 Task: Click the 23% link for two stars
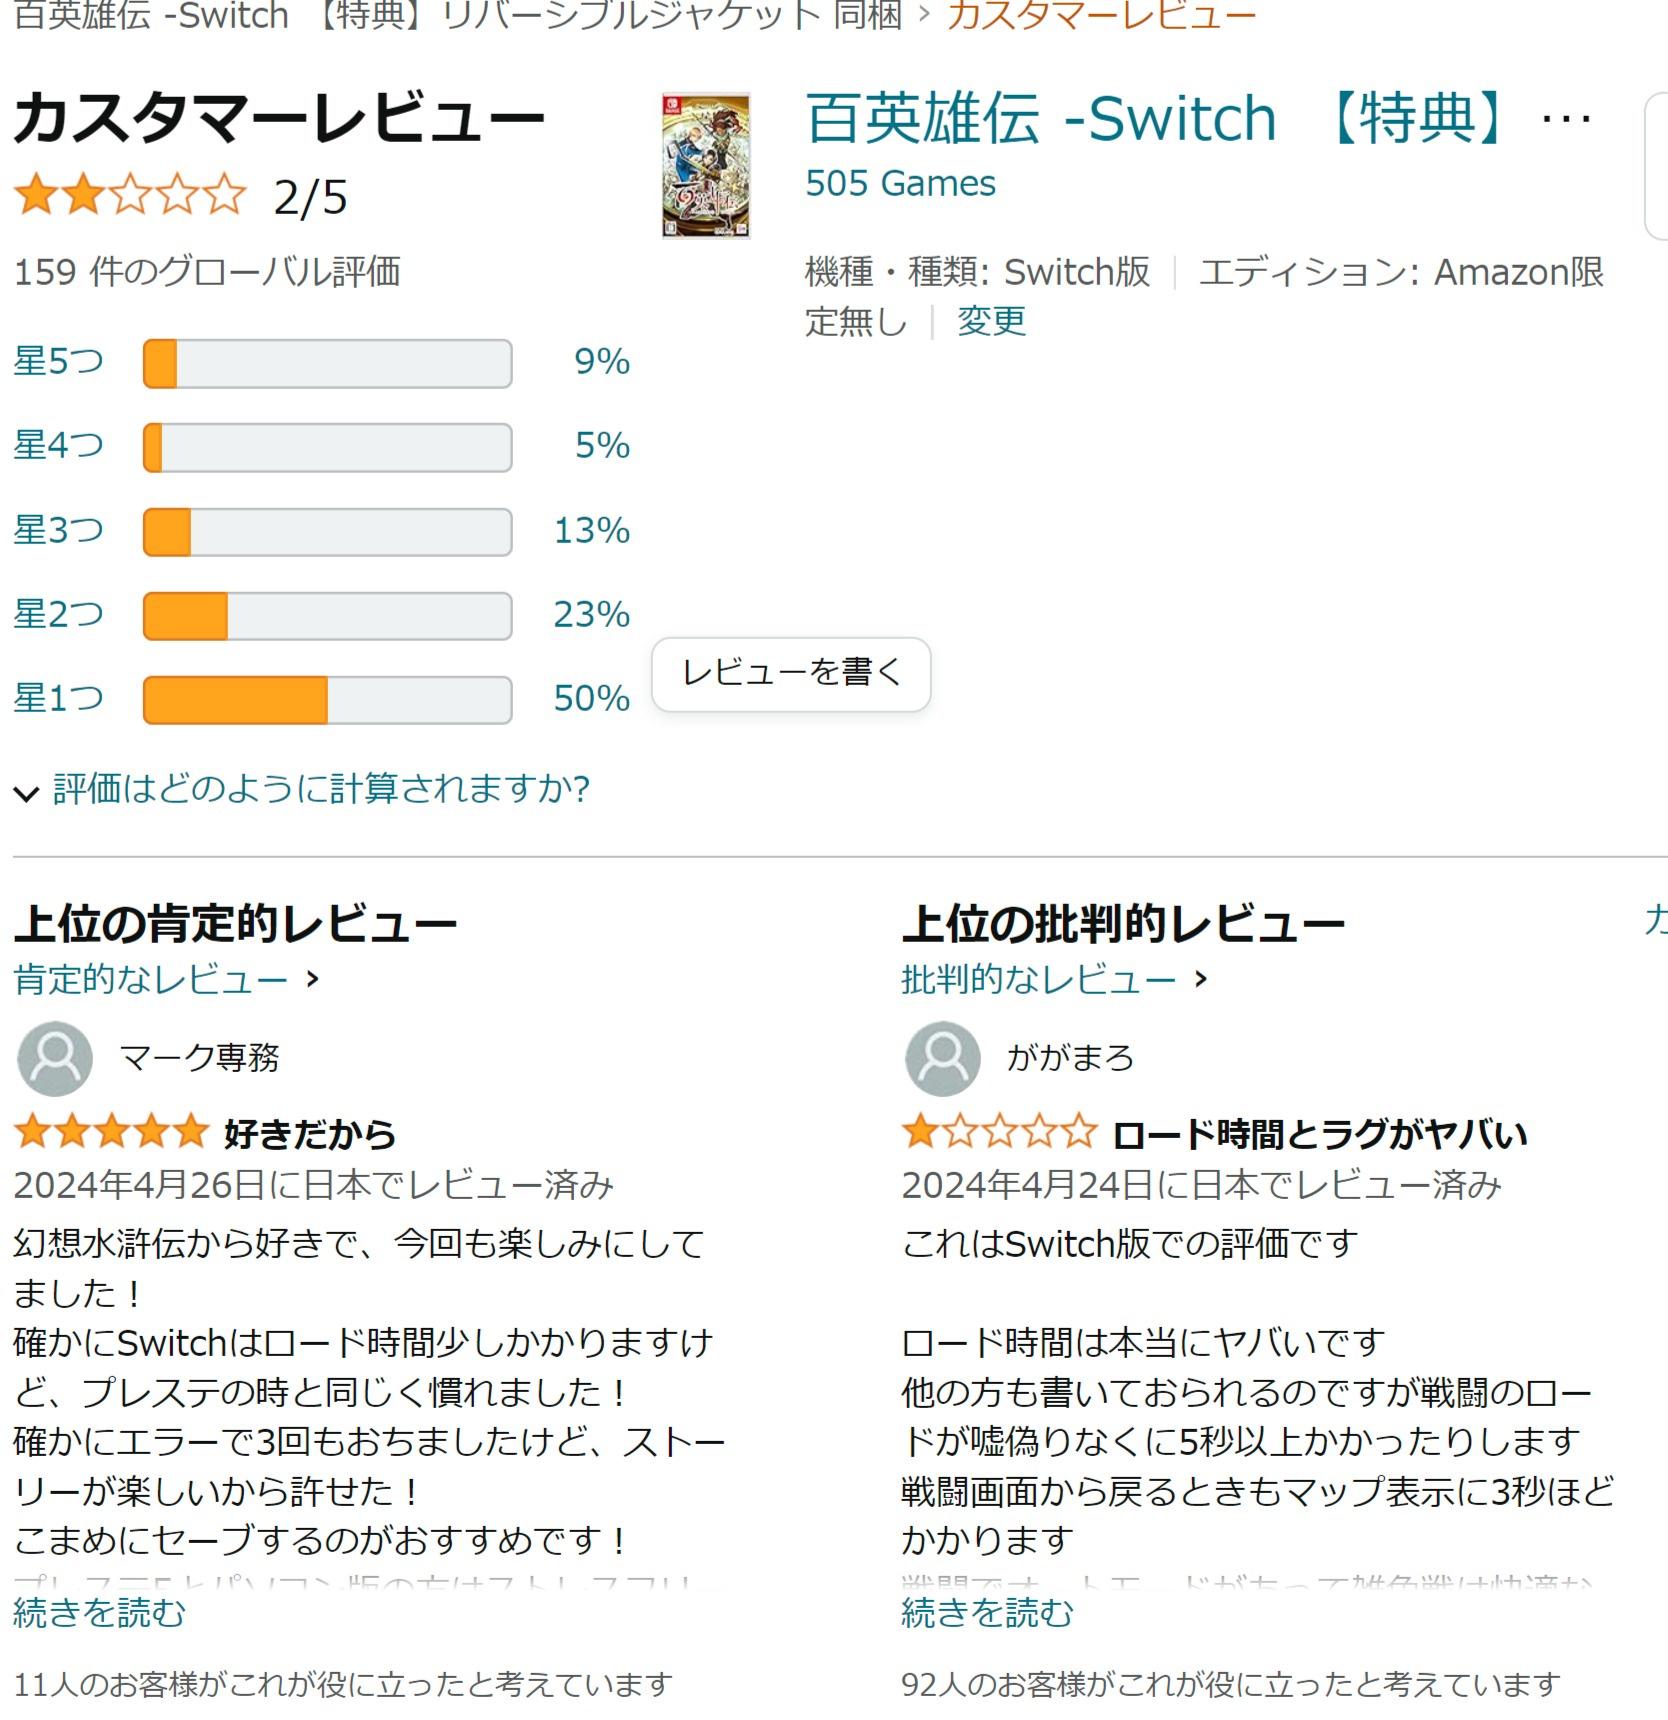click(x=591, y=614)
